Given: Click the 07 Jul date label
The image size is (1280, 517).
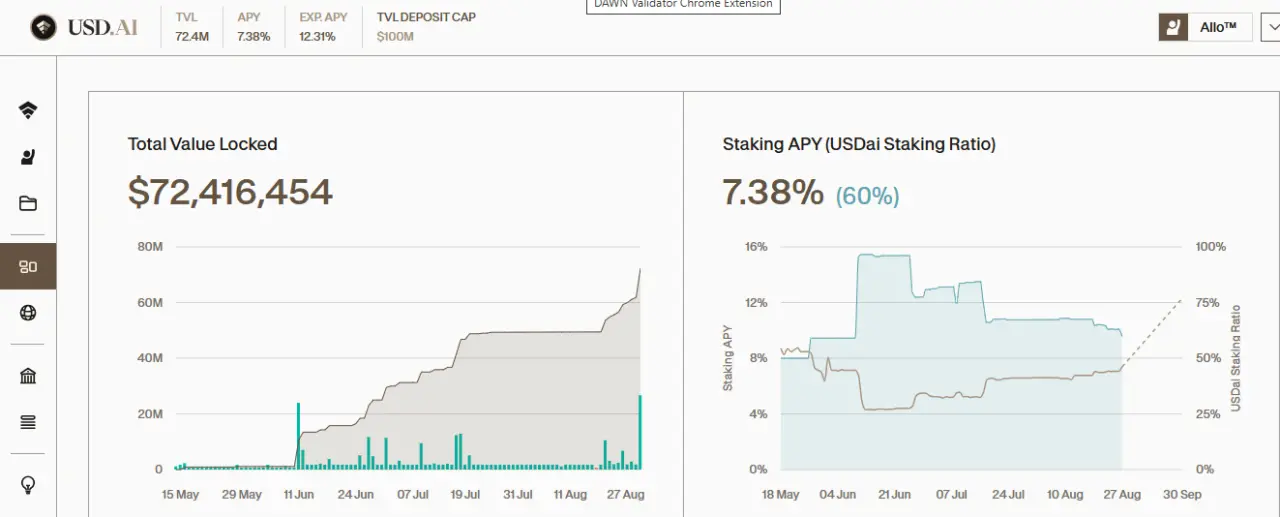Looking at the screenshot, I should [413, 494].
